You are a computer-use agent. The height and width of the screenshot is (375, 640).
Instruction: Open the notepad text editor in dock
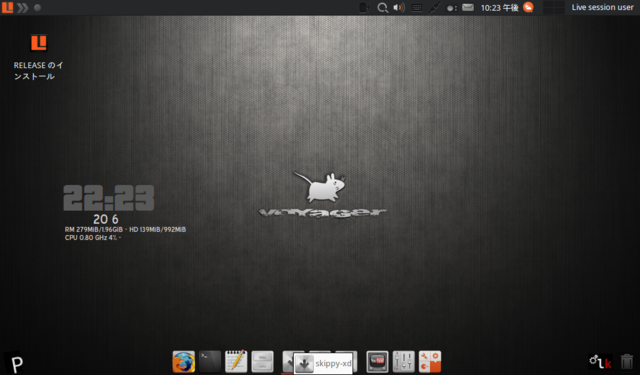(x=236, y=362)
